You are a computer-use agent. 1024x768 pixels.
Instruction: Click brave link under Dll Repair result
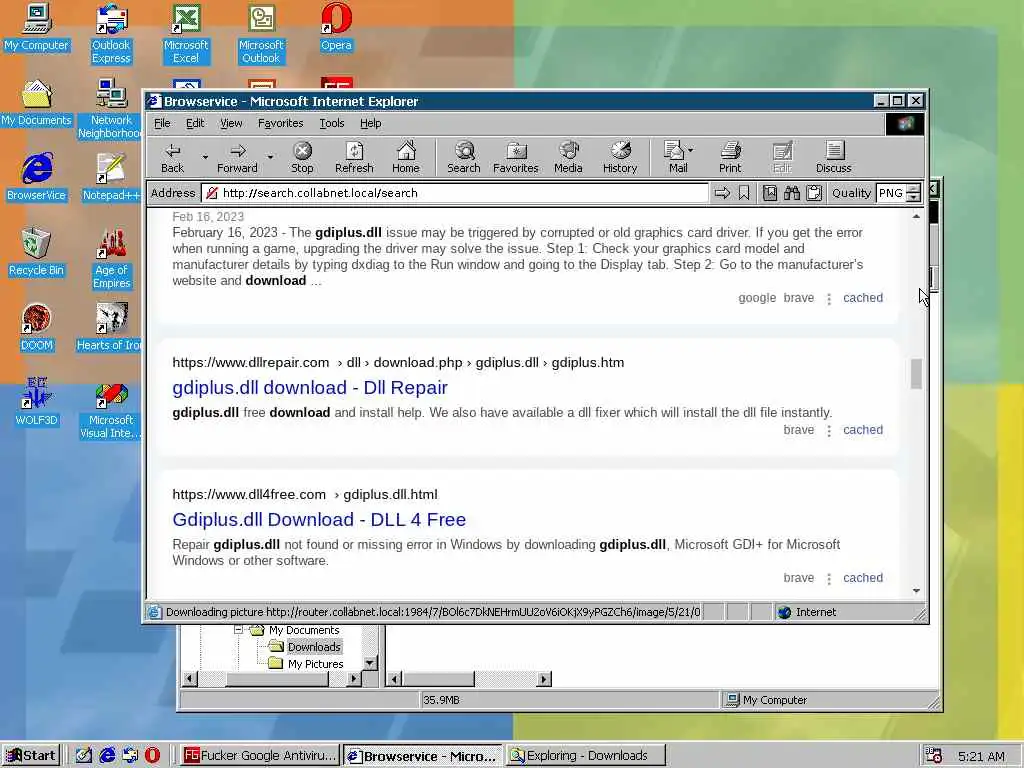[x=799, y=430]
